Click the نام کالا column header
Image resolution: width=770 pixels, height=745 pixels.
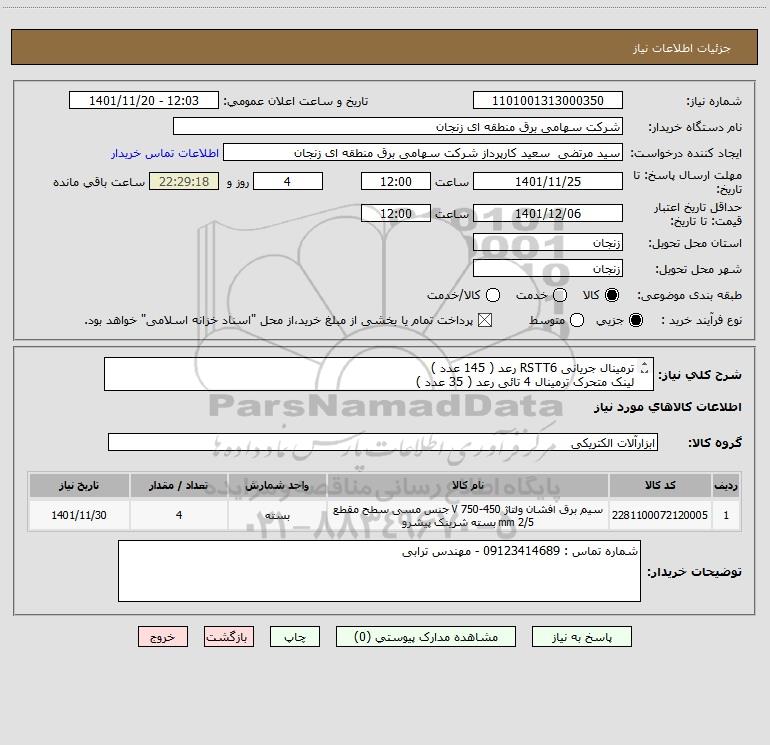[x=468, y=486]
